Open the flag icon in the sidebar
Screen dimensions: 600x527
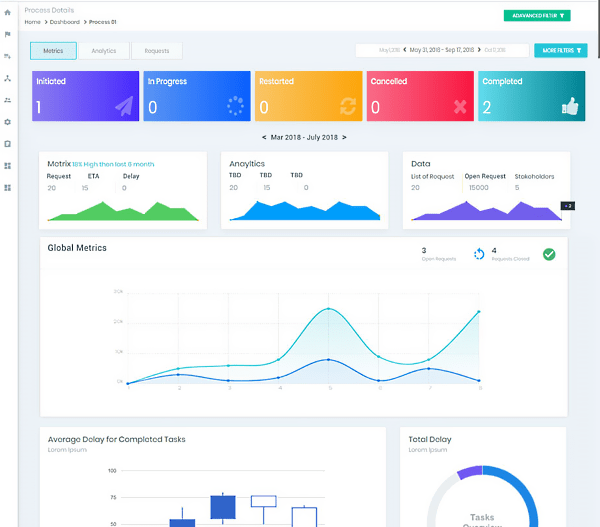point(8,34)
